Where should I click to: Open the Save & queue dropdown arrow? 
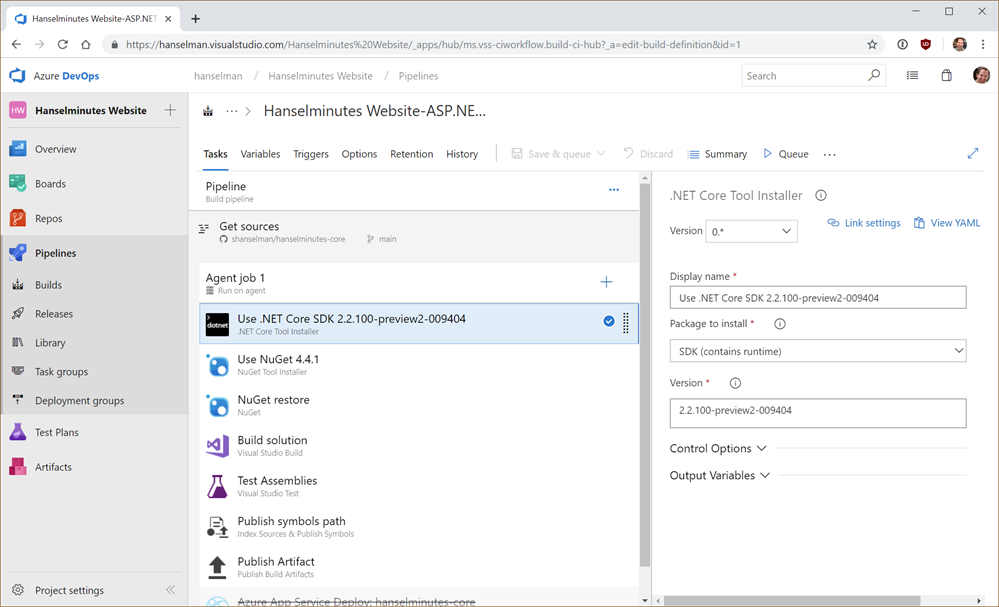tap(601, 154)
